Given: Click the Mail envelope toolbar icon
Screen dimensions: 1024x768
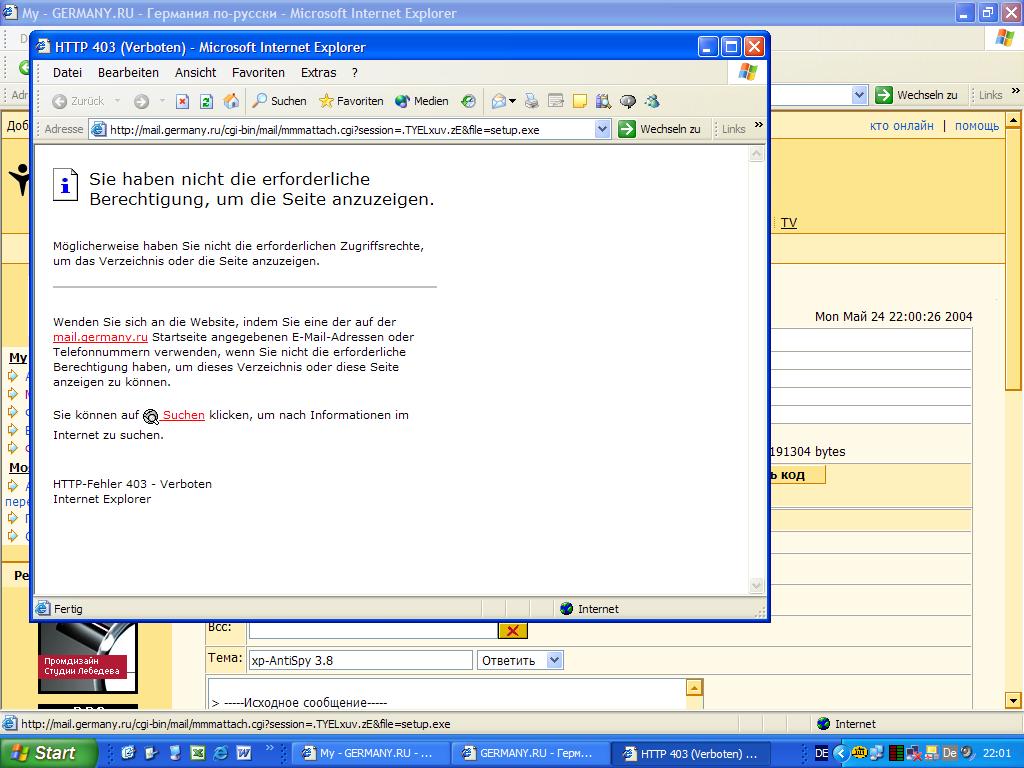Looking at the screenshot, I should pyautogui.click(x=500, y=101).
